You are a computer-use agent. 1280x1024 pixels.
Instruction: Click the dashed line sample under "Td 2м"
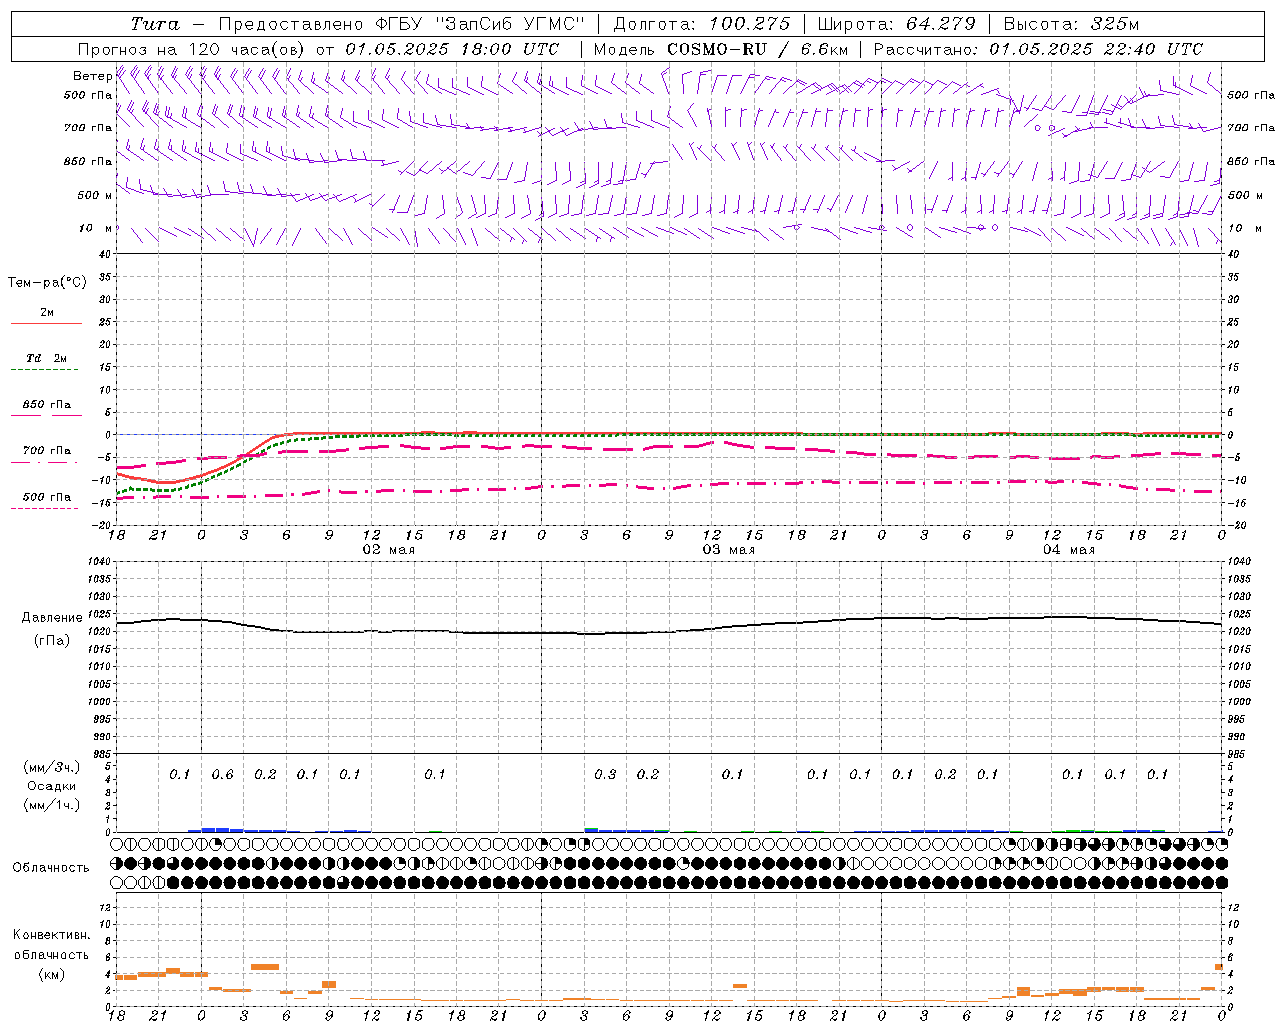point(44,369)
